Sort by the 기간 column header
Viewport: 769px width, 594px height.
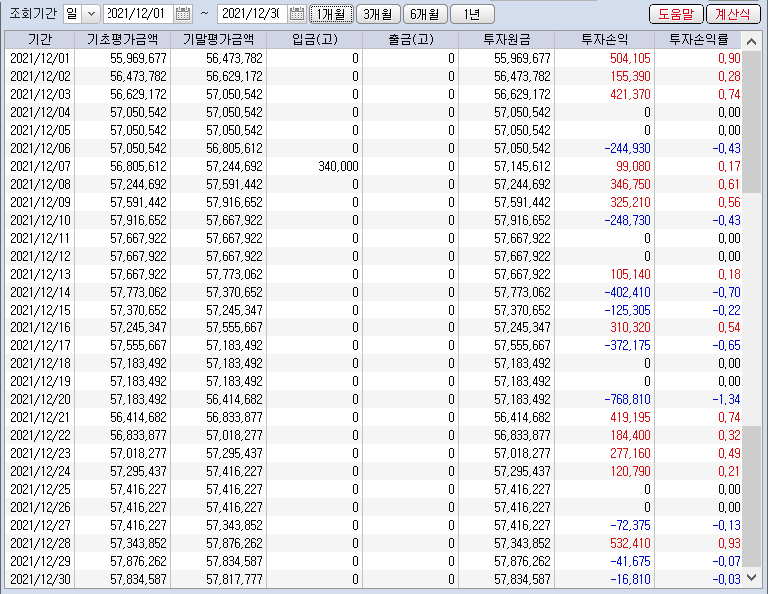40,39
